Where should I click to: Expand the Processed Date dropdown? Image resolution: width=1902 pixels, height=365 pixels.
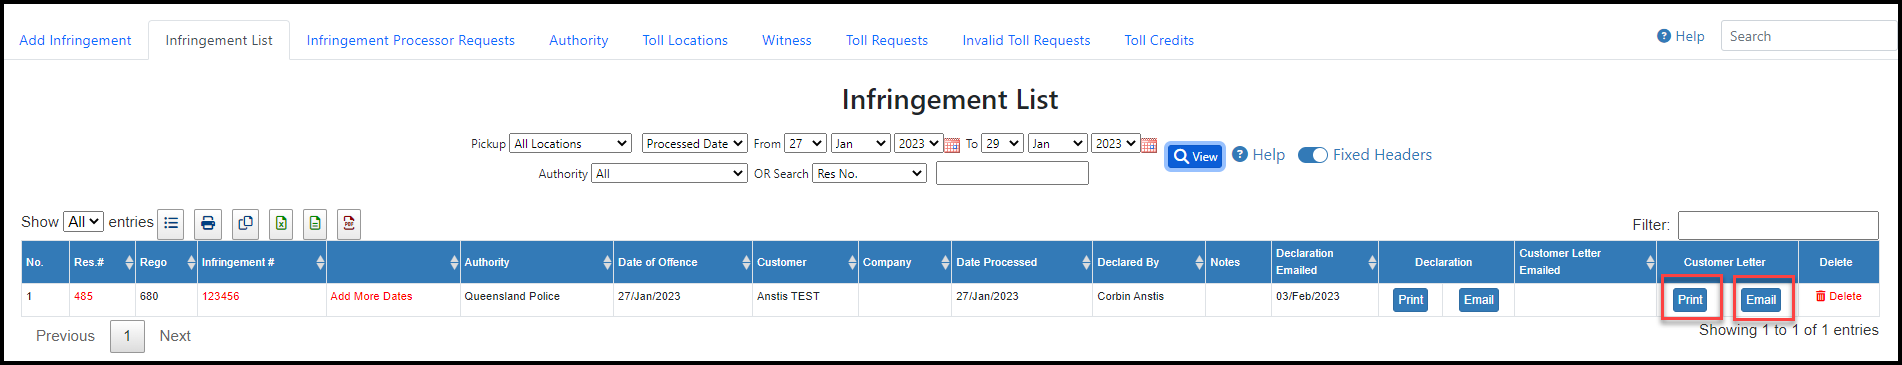pos(694,144)
